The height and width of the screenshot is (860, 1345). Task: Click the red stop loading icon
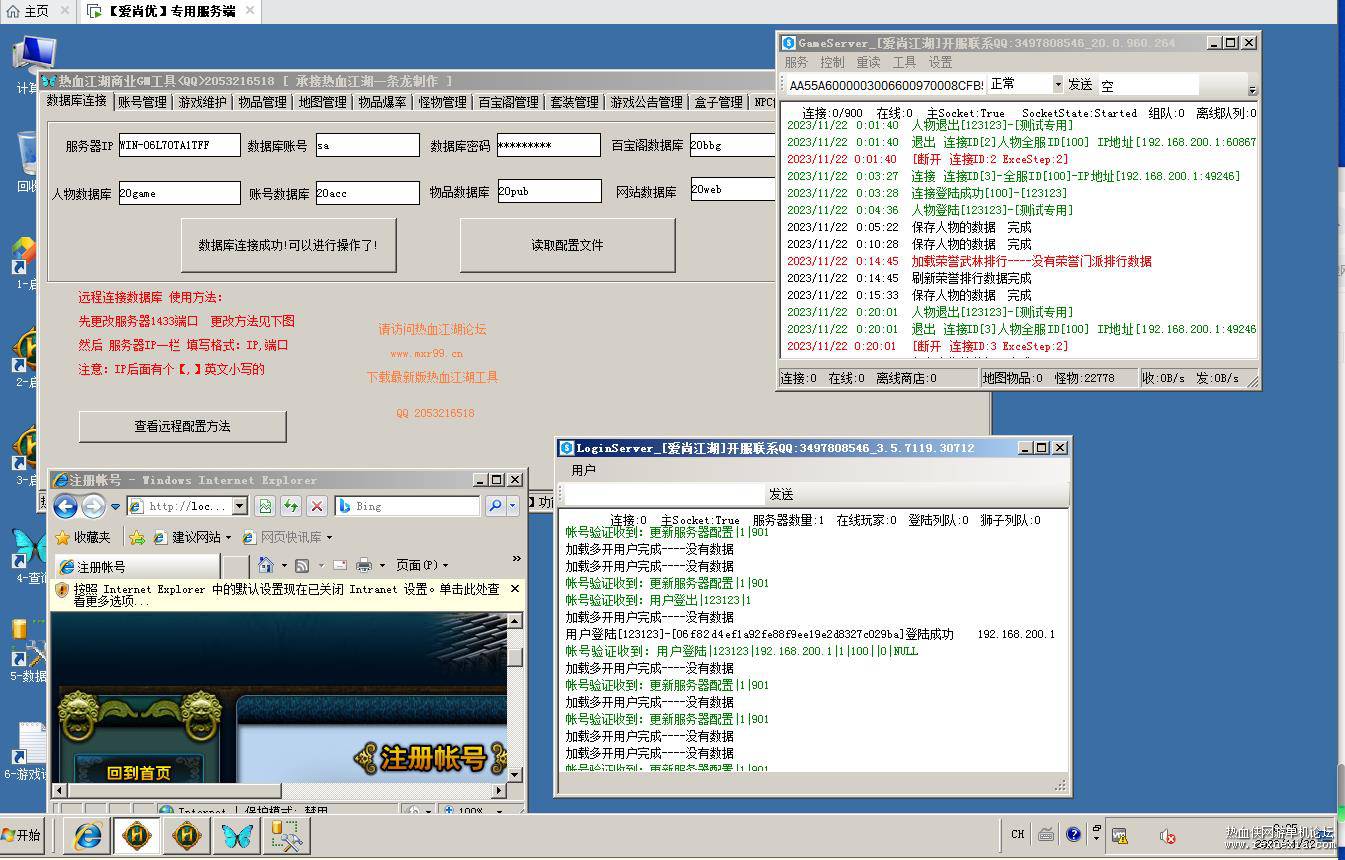point(317,506)
